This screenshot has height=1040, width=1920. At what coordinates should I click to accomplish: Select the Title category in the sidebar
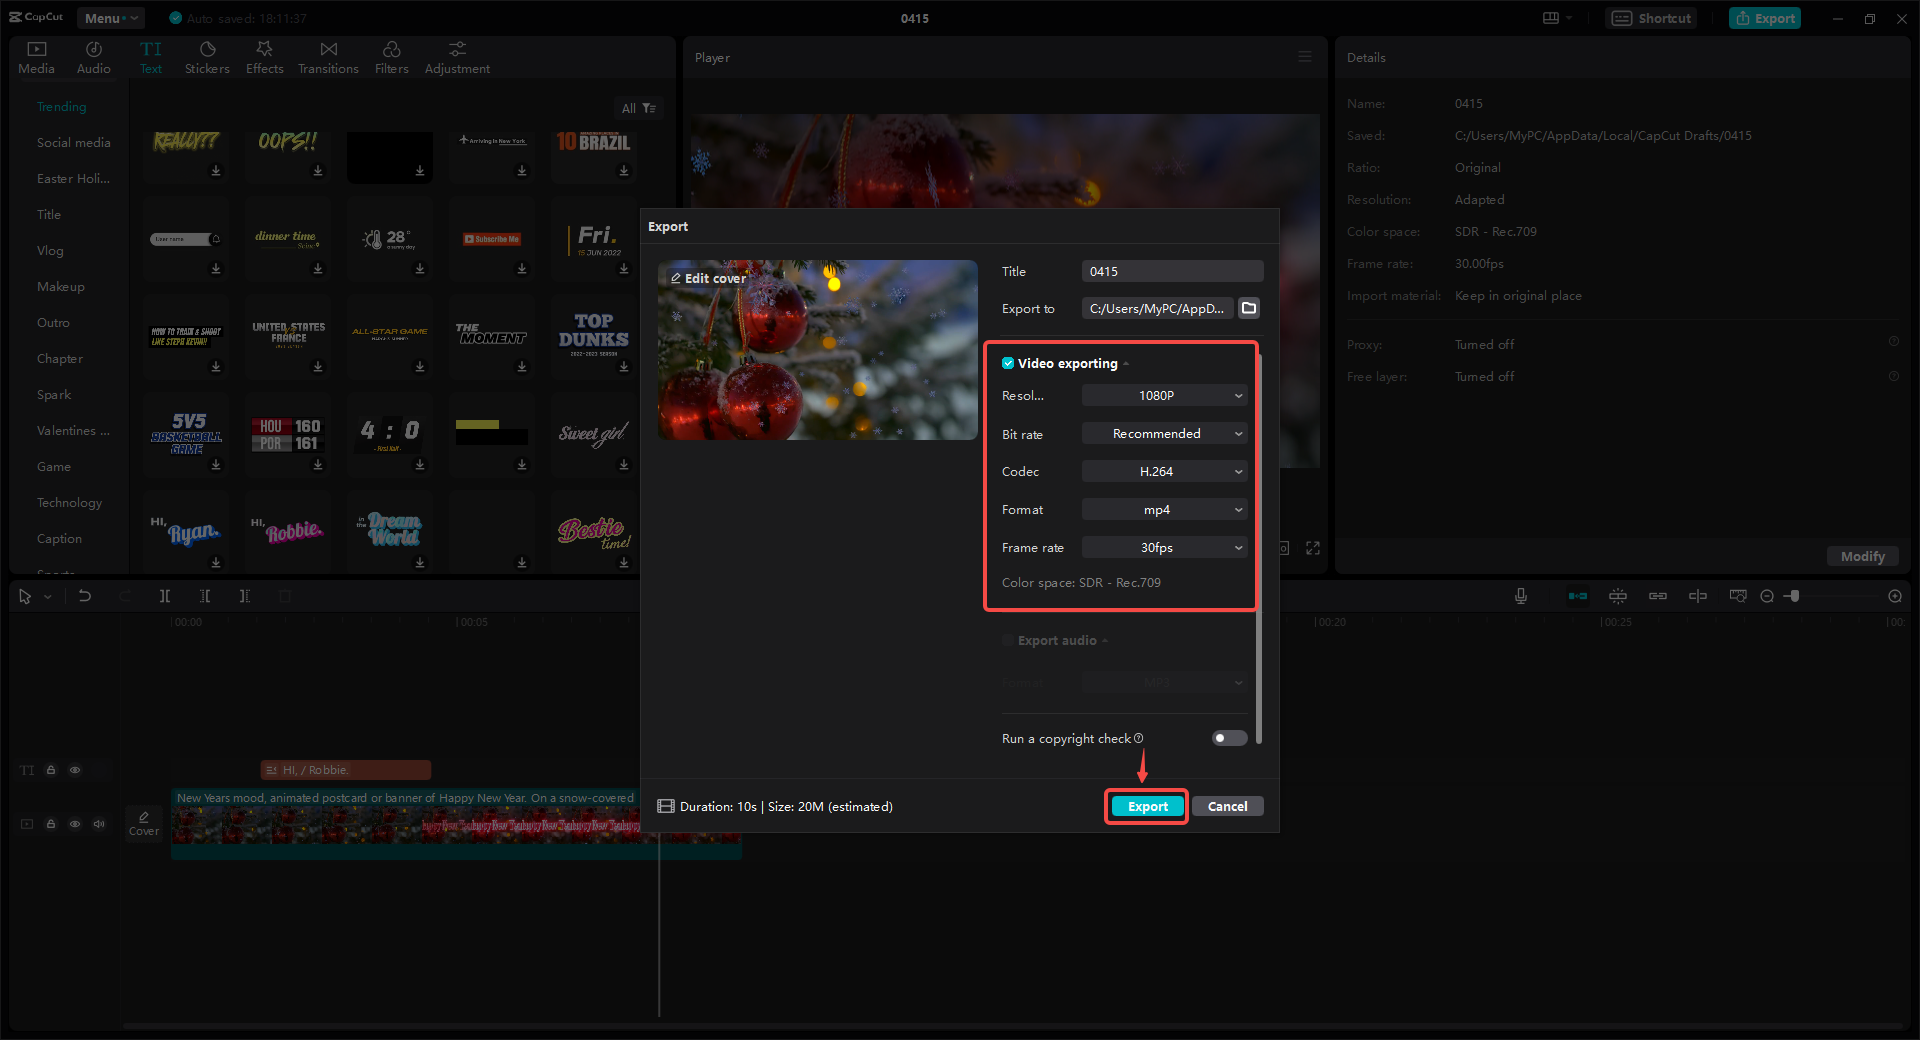(48, 214)
